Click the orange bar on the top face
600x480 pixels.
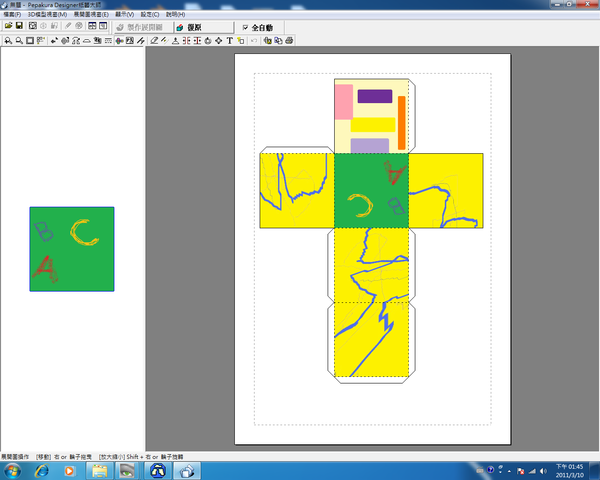401,123
